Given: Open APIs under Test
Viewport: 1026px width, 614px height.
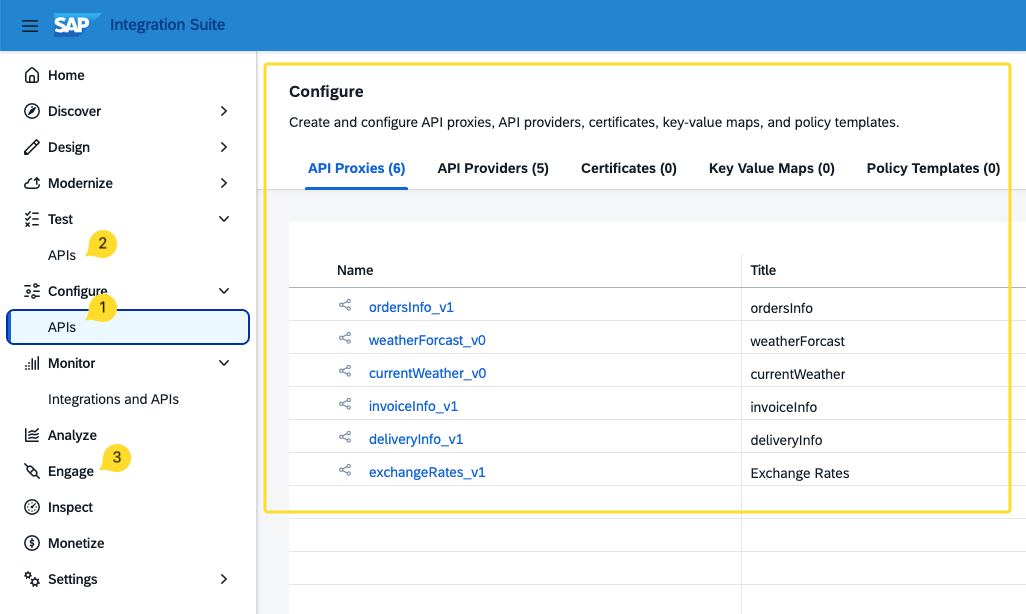Looking at the screenshot, I should point(62,255).
